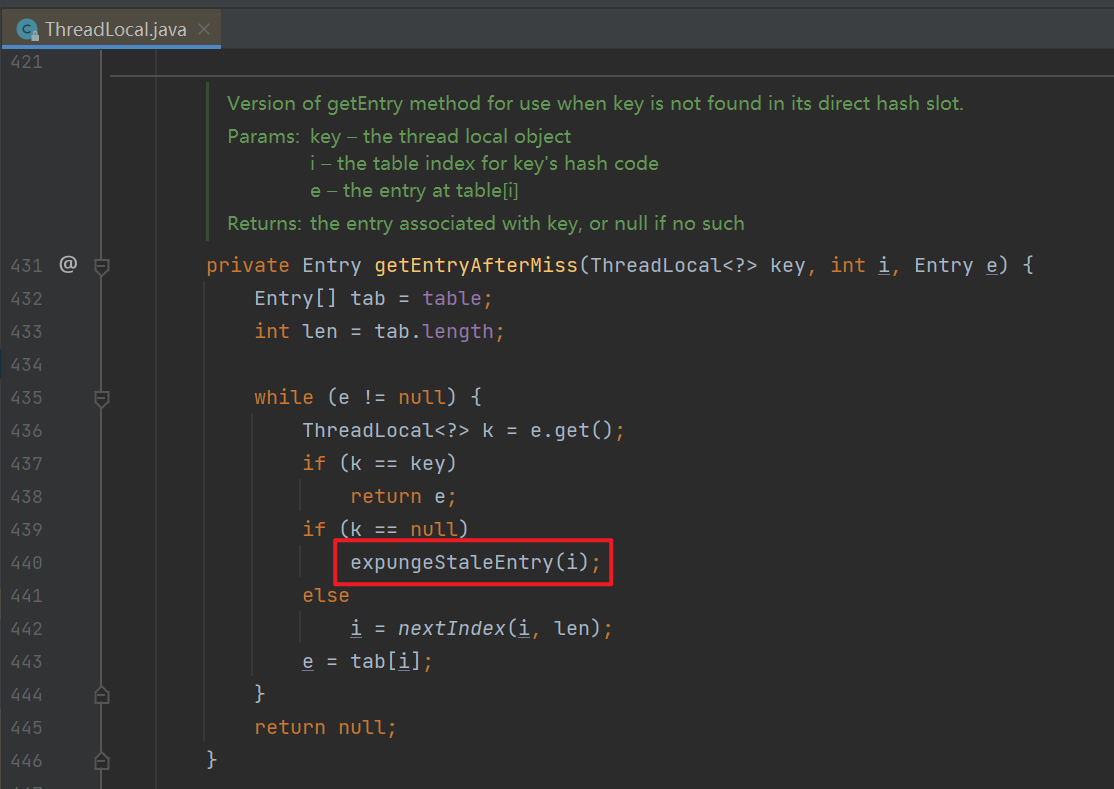Click the fold end marker at line 446
This screenshot has width=1114, height=789.
(100, 760)
